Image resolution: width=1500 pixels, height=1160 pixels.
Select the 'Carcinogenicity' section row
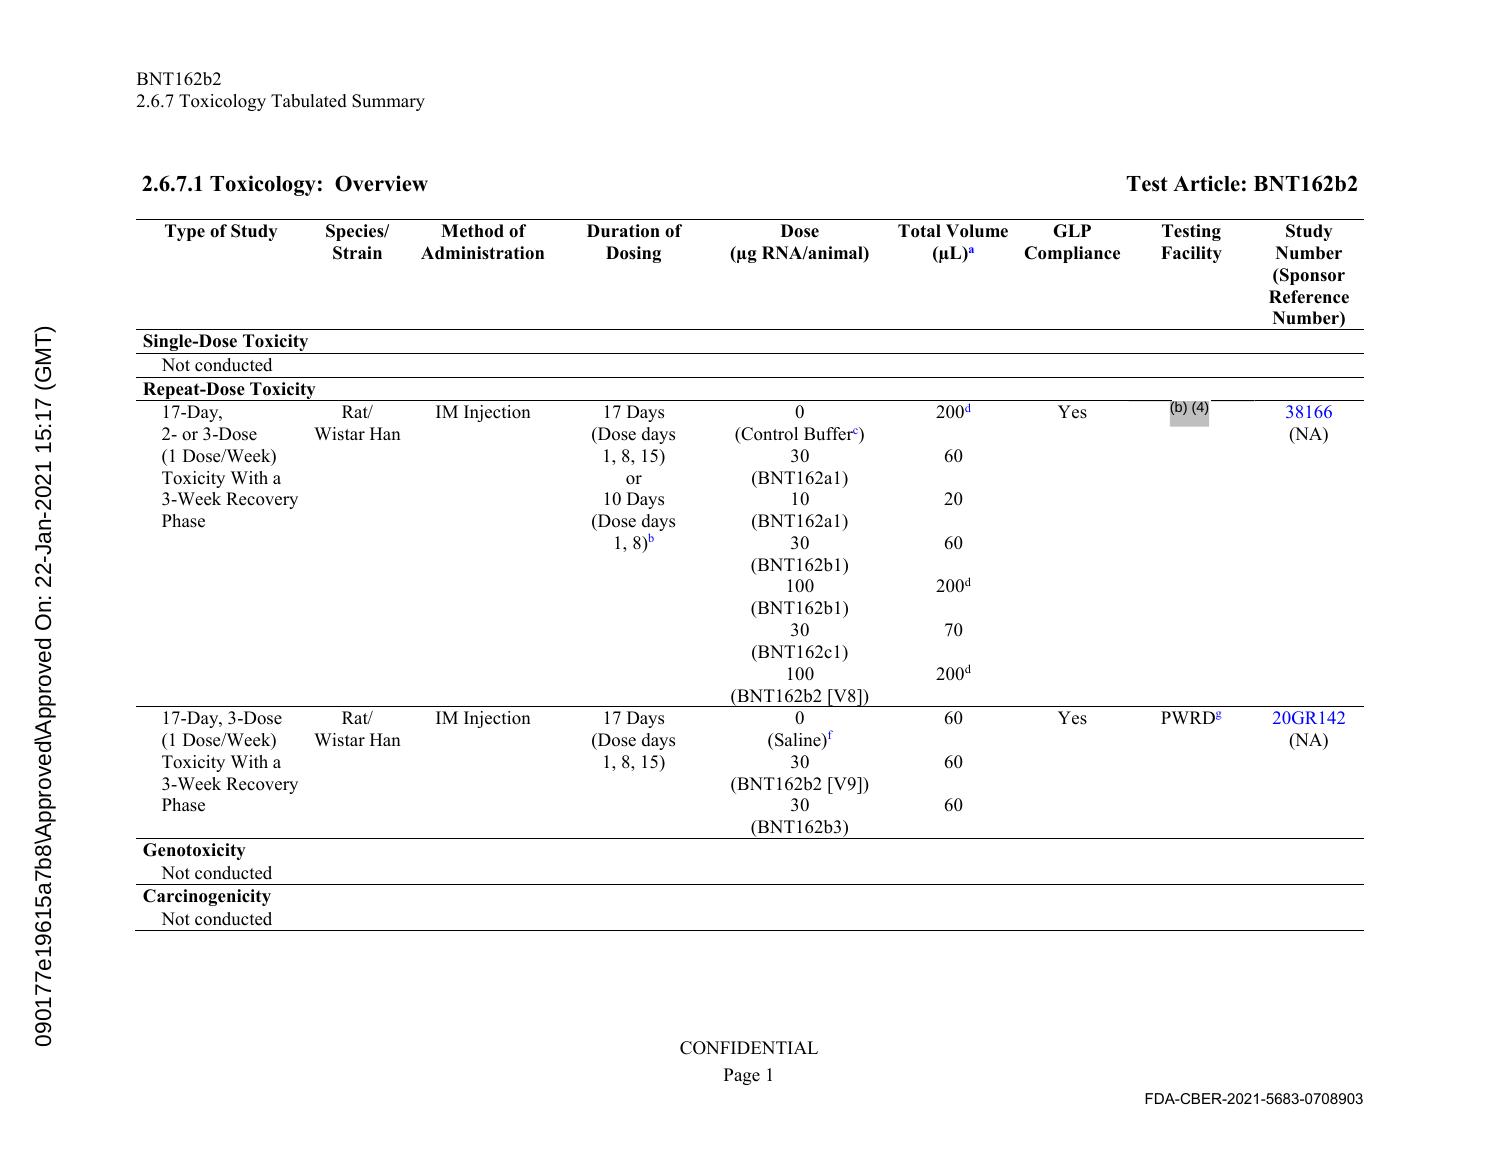click(x=750, y=896)
